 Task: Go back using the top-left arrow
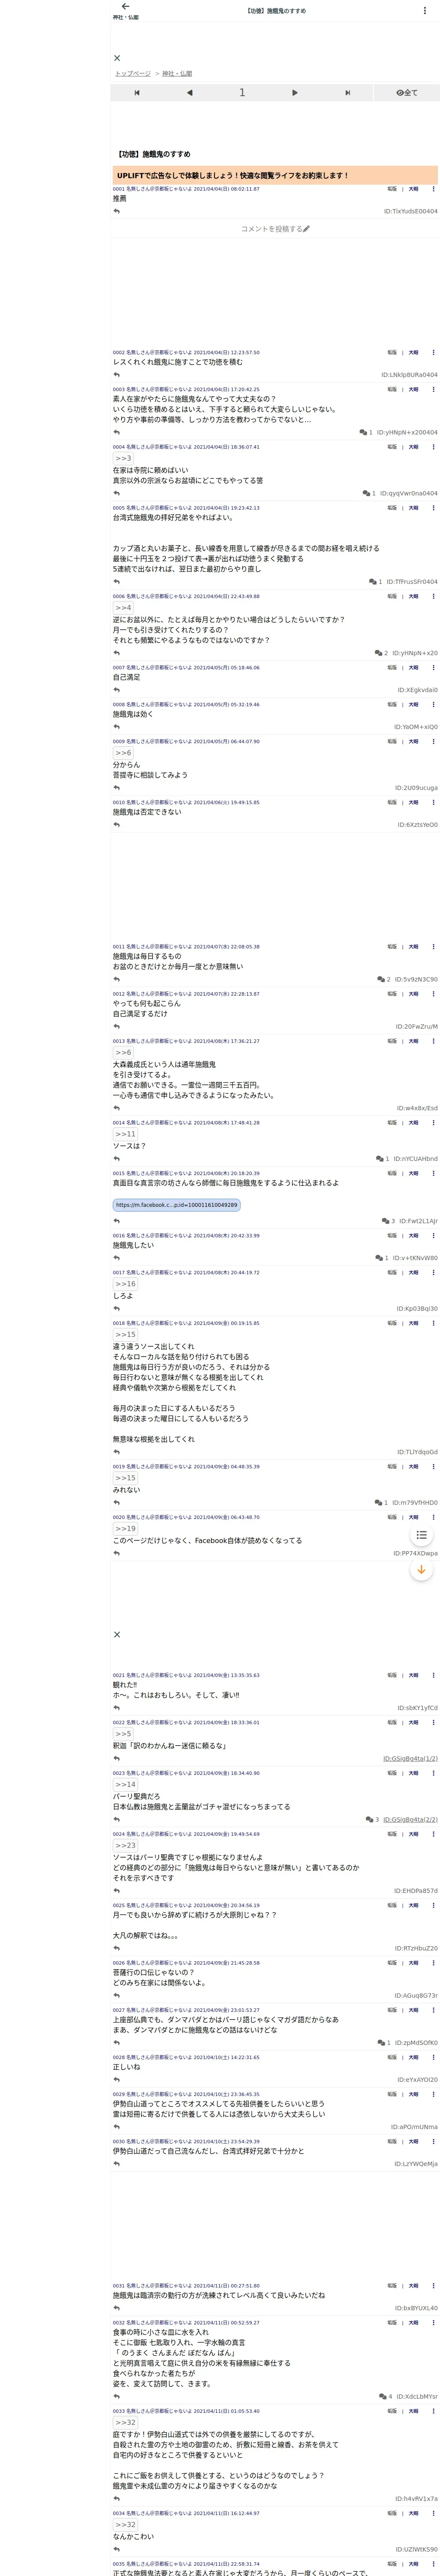click(125, 7)
